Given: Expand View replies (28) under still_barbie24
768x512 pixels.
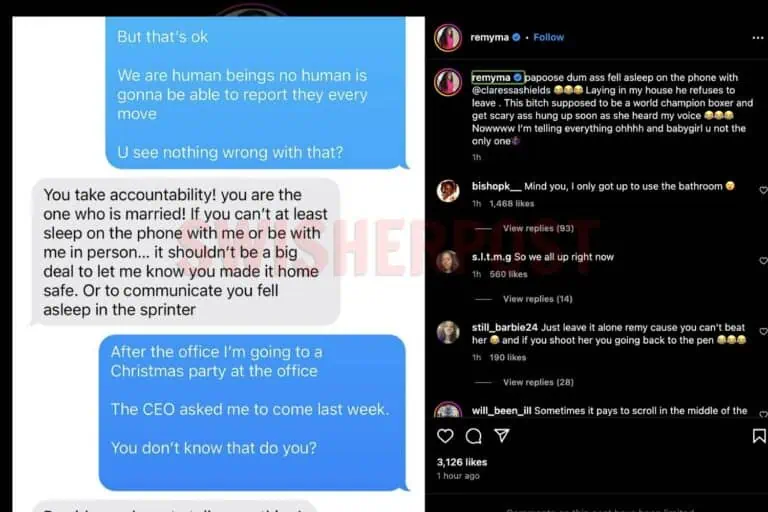Looking at the screenshot, I should click(x=538, y=382).
